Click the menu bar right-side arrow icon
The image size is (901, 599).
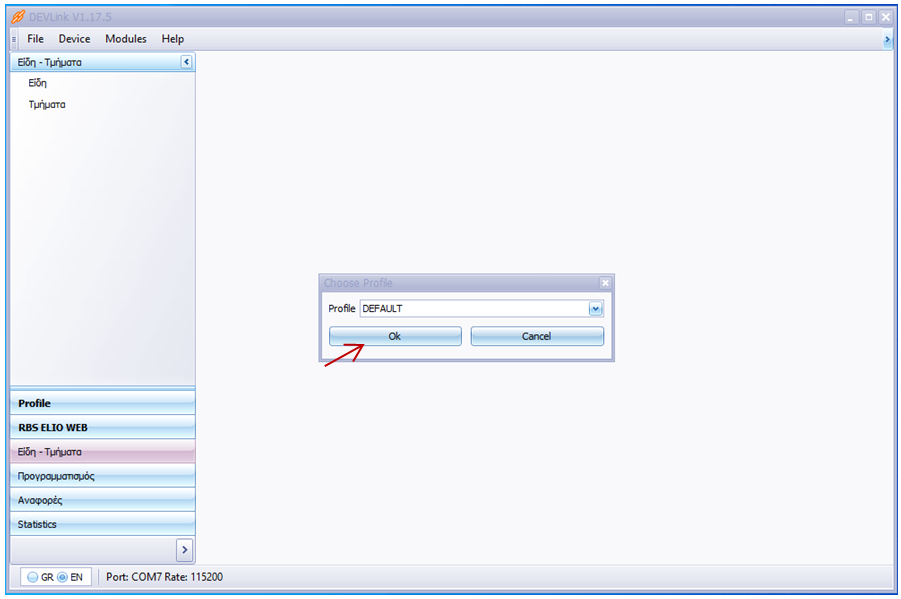click(x=887, y=39)
